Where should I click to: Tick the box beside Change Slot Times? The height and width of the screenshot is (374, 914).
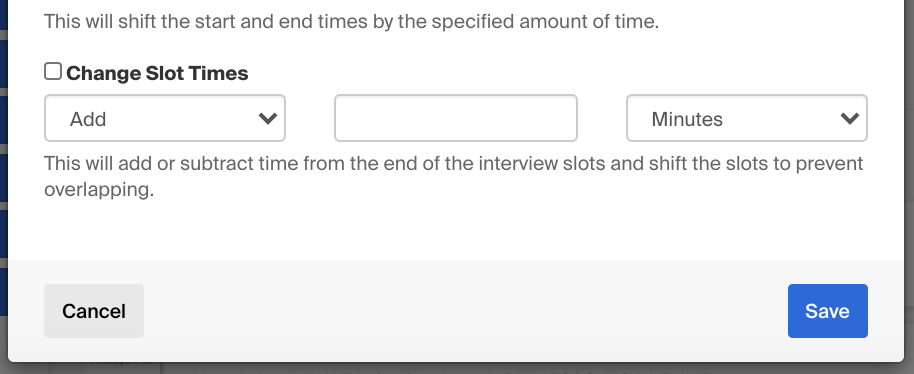click(x=53, y=72)
